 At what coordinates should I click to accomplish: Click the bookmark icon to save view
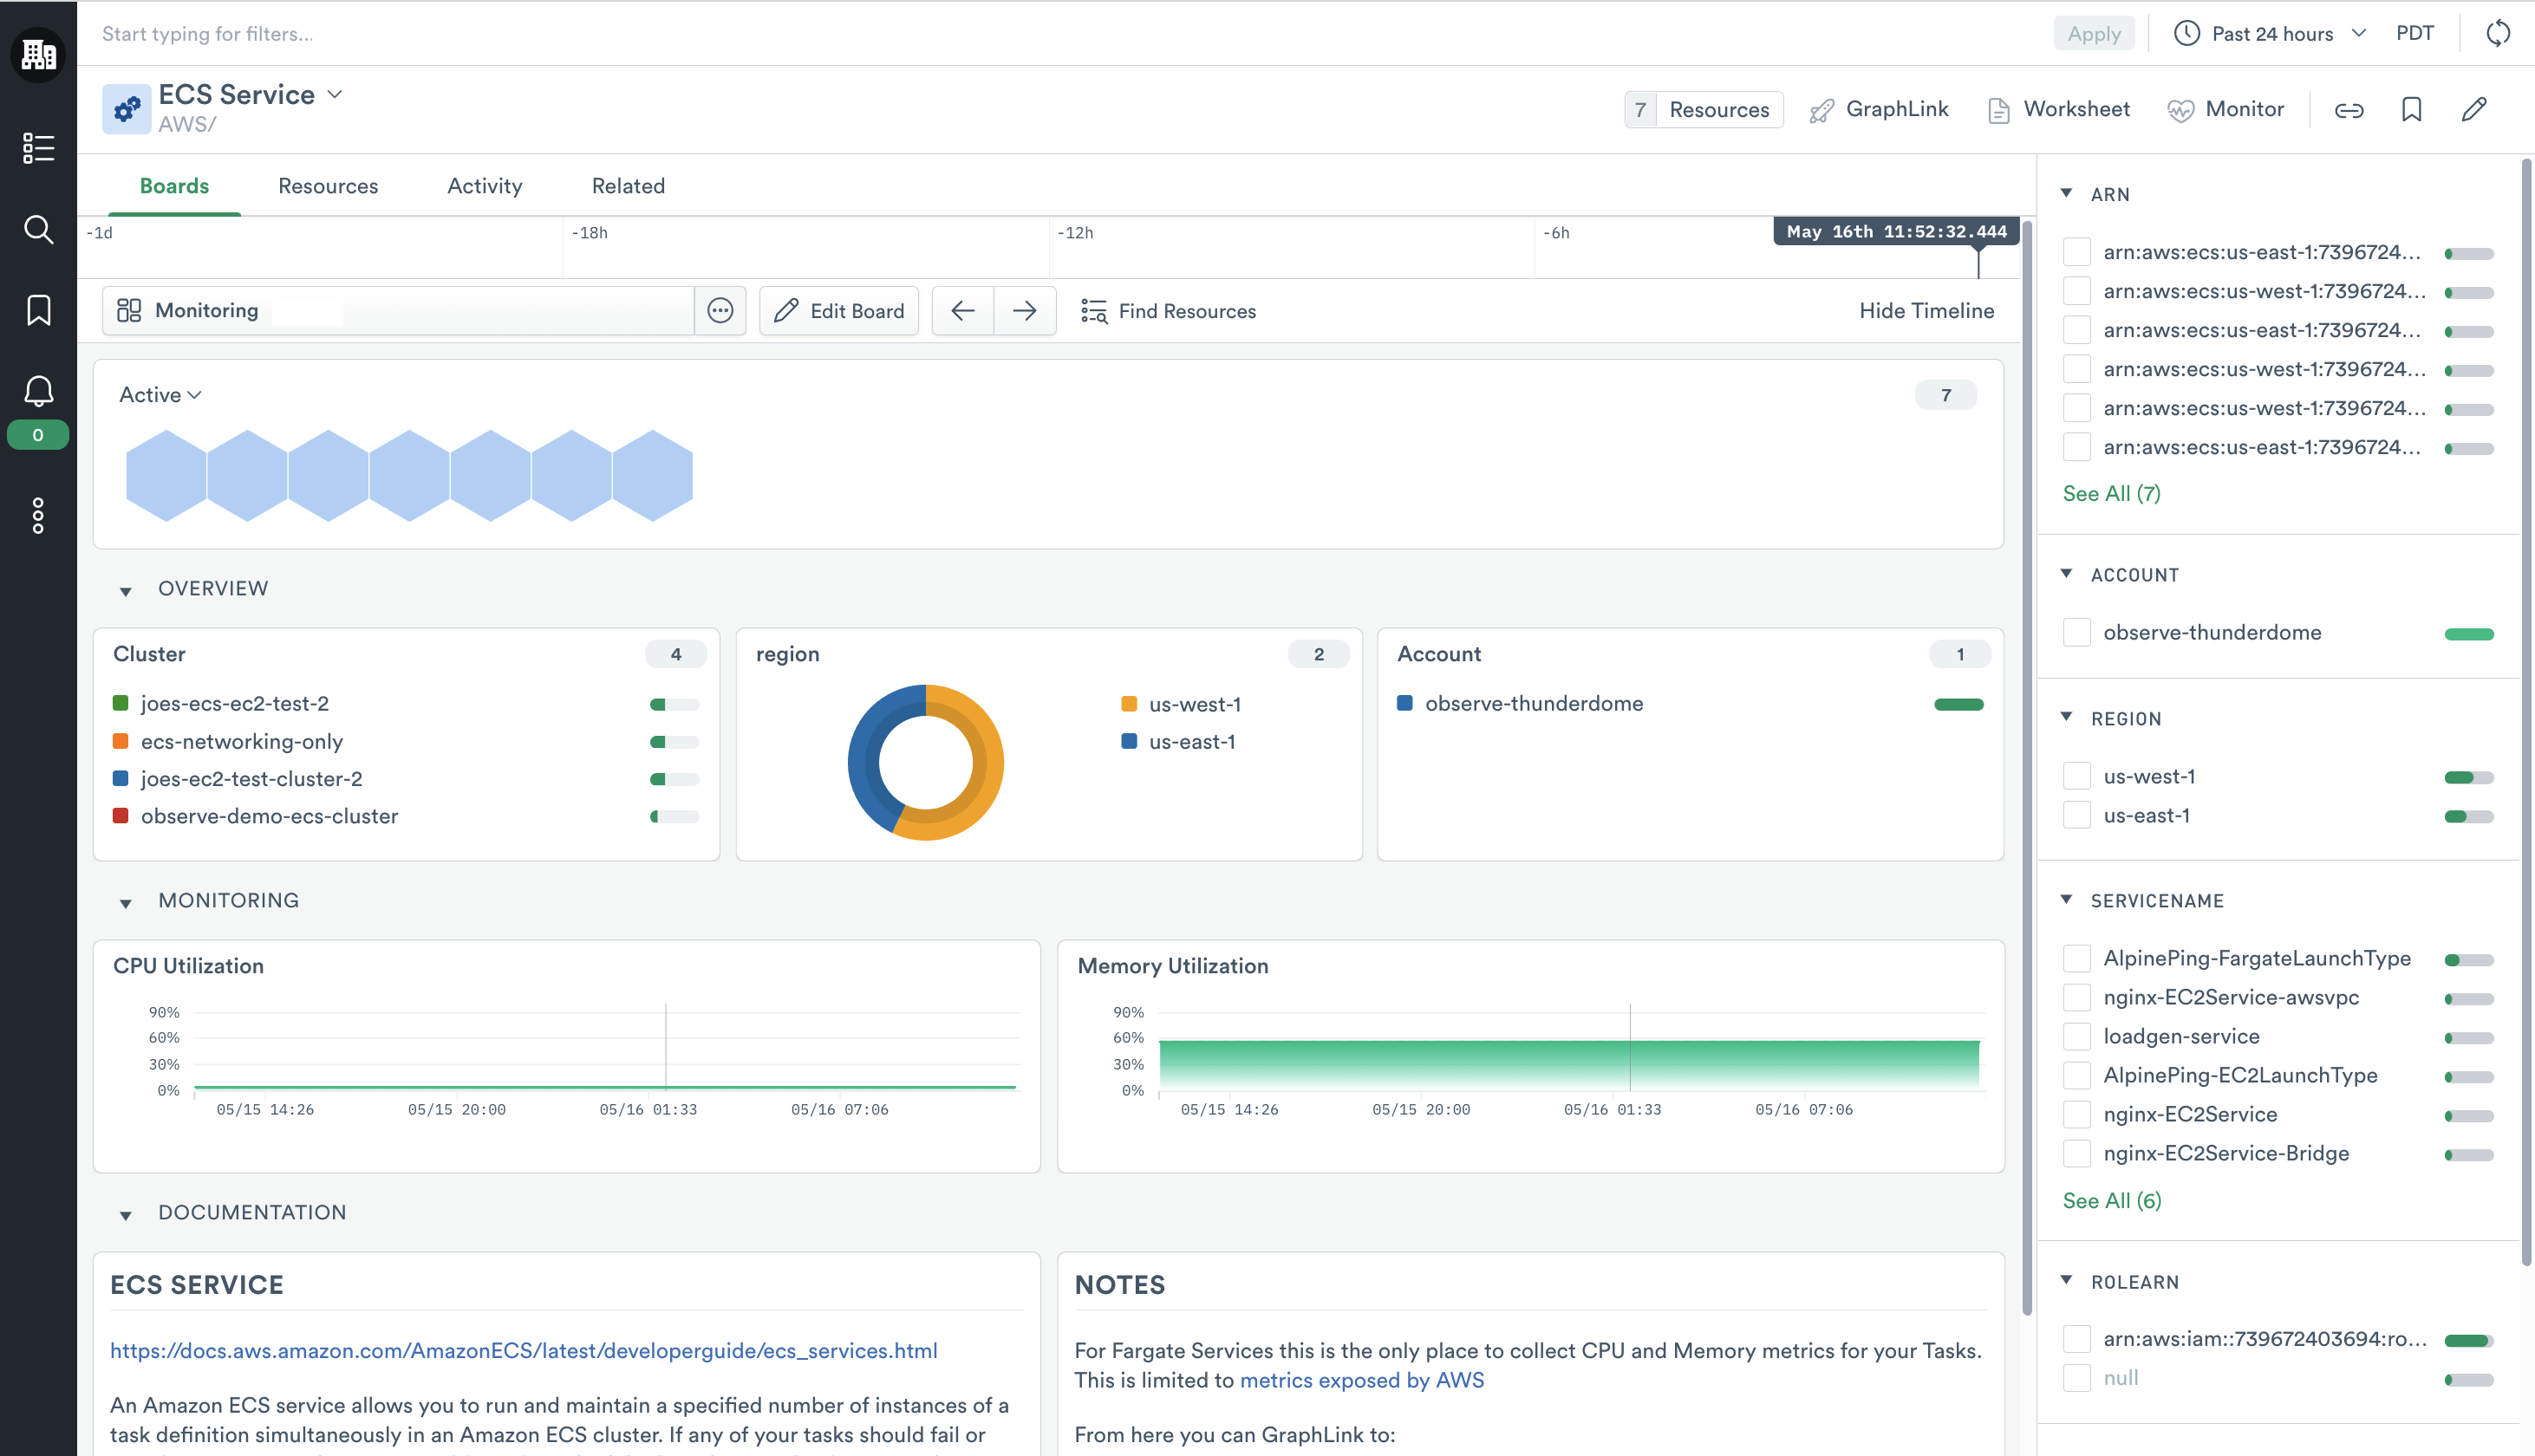[2411, 107]
